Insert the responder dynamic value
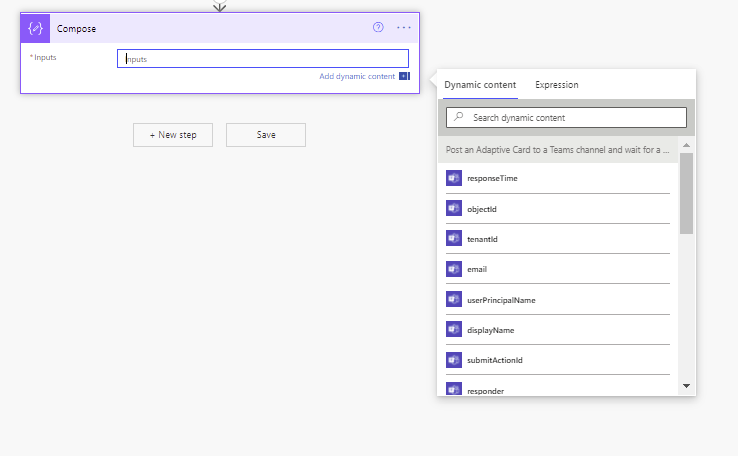 pos(558,389)
